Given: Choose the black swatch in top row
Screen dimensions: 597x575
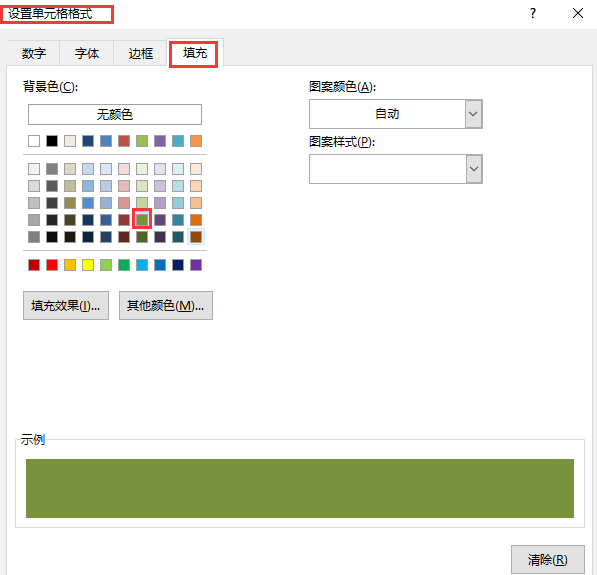Looking at the screenshot, I should [52, 141].
